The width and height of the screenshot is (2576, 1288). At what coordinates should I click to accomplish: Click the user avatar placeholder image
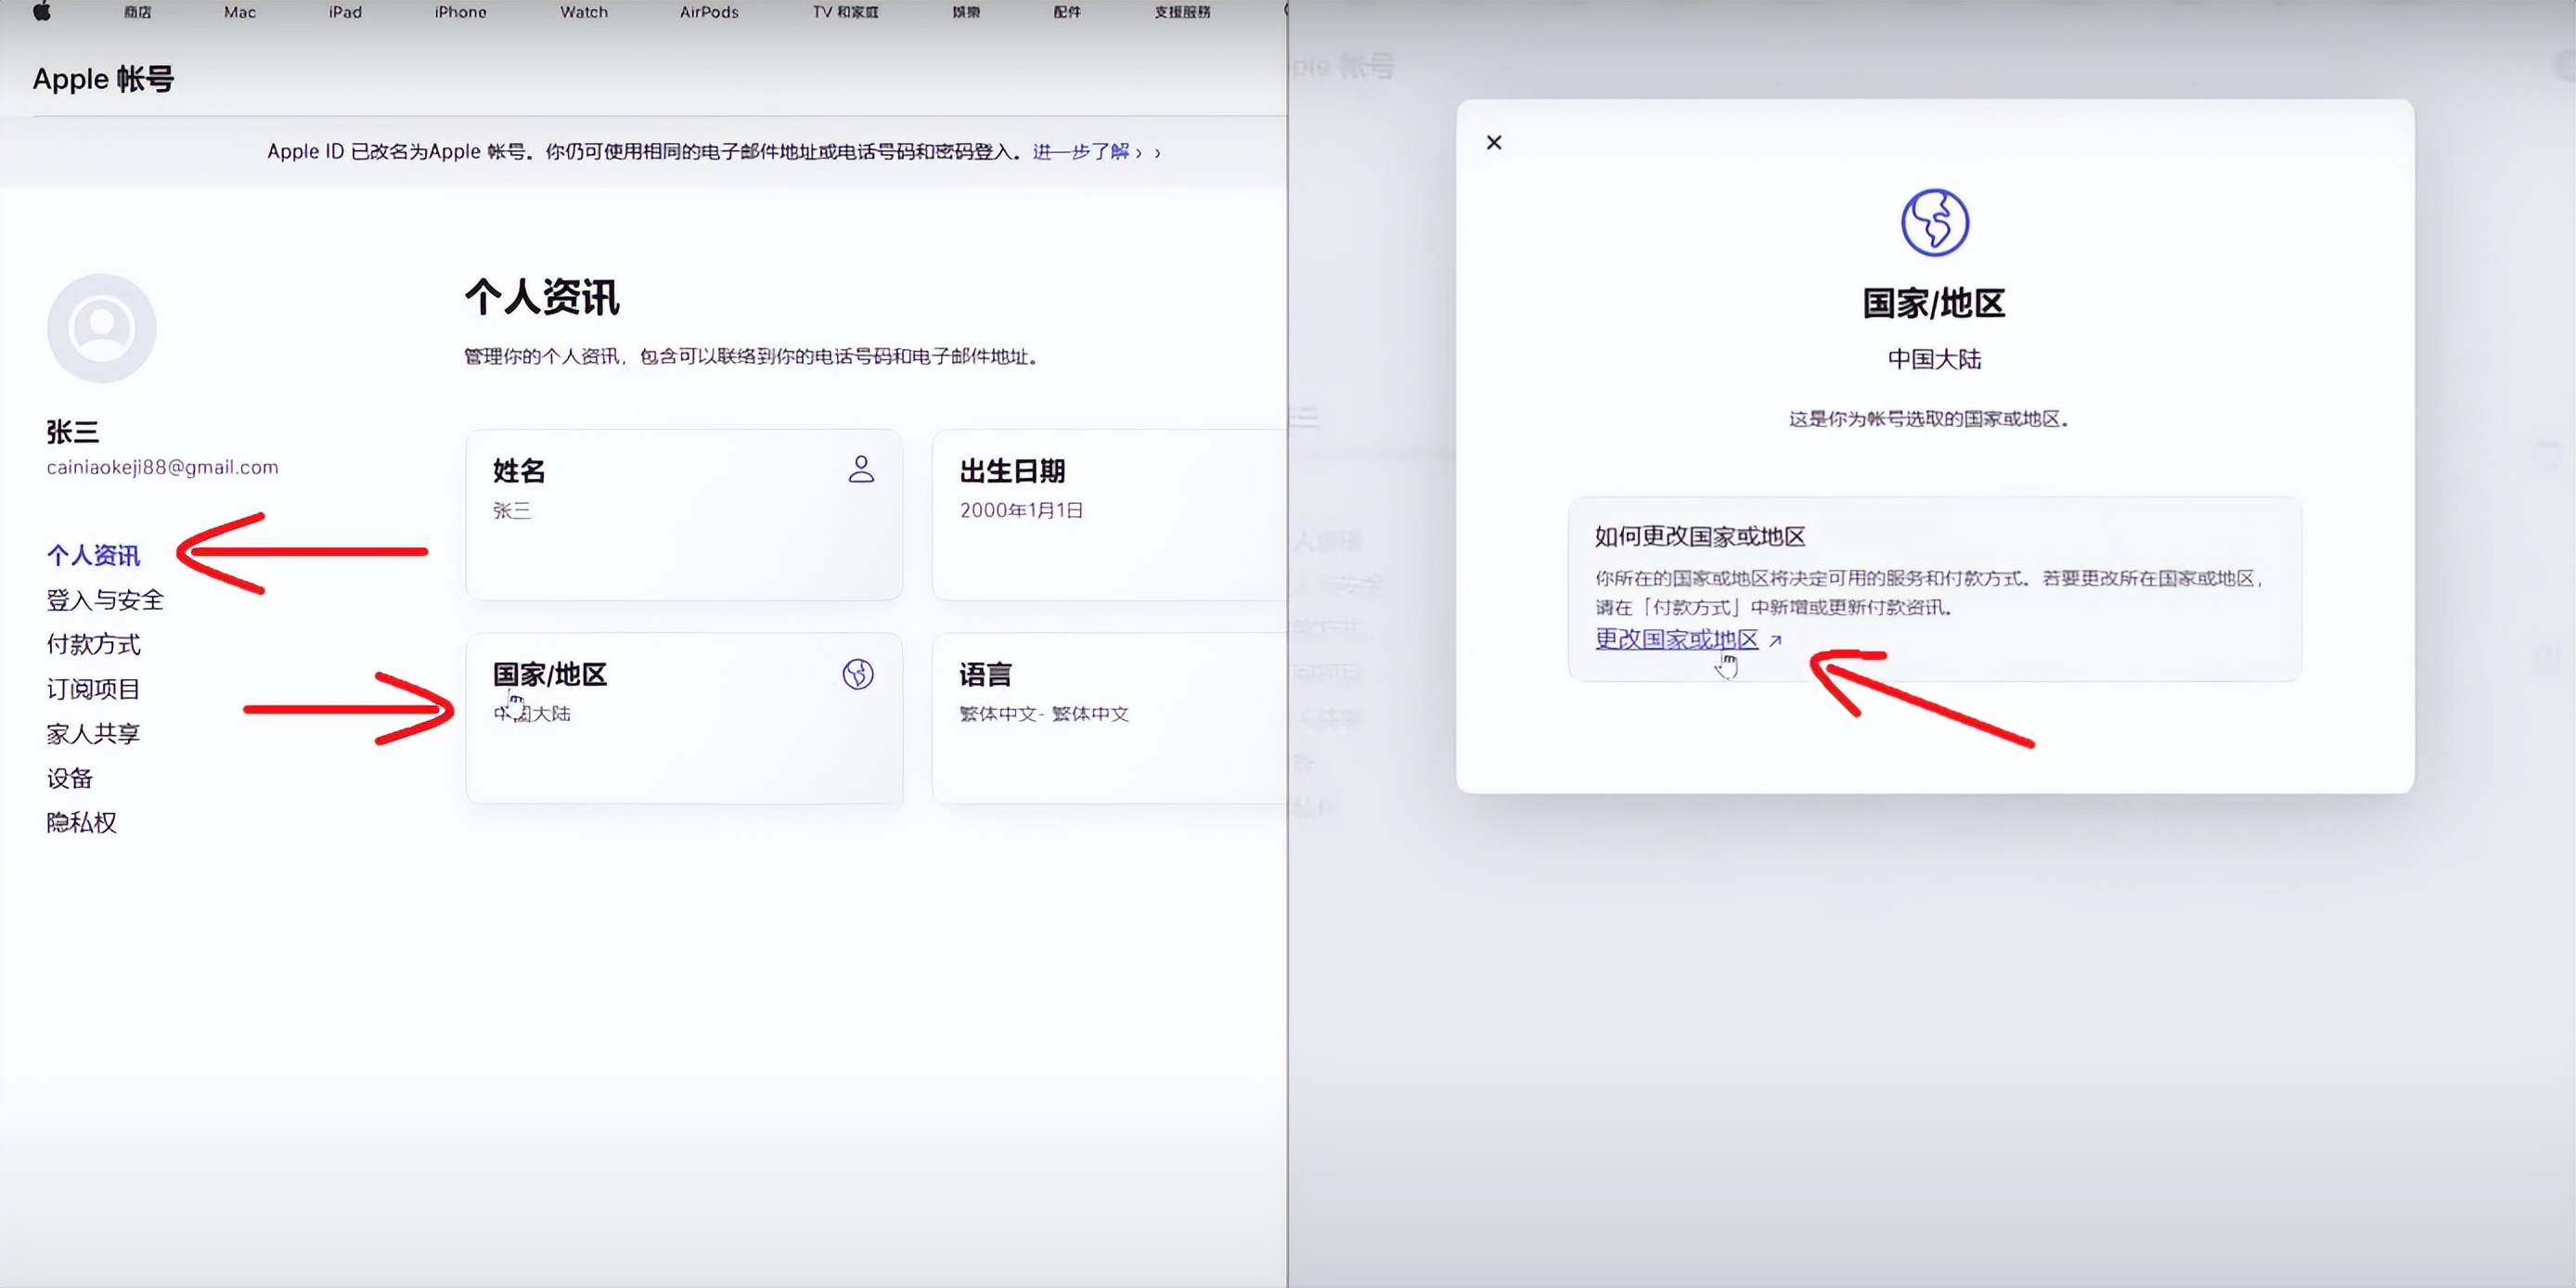[102, 328]
